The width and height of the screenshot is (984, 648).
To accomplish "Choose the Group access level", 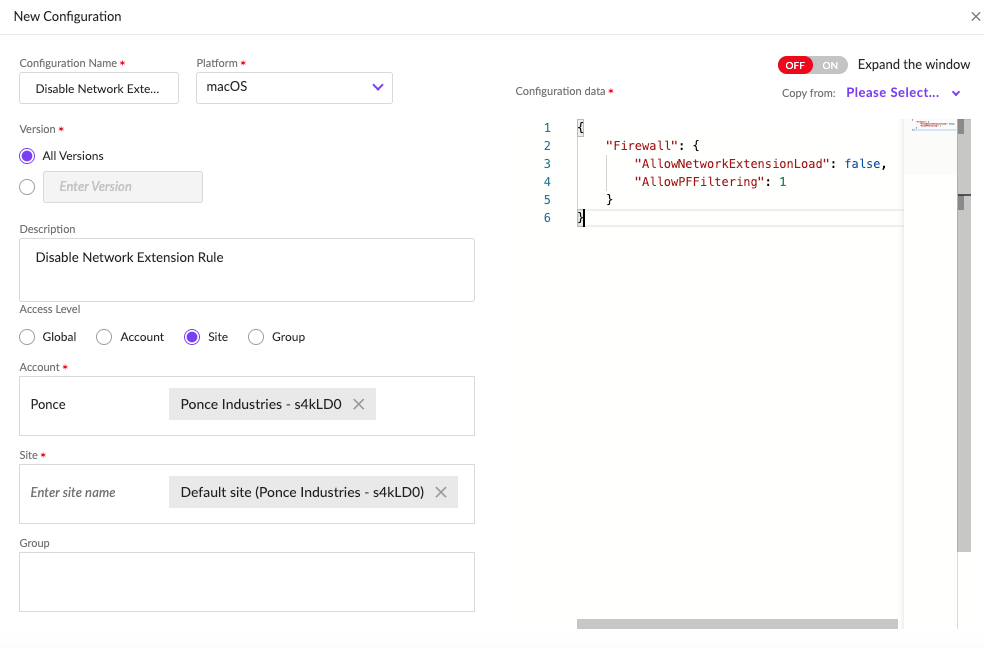I will [x=256, y=337].
